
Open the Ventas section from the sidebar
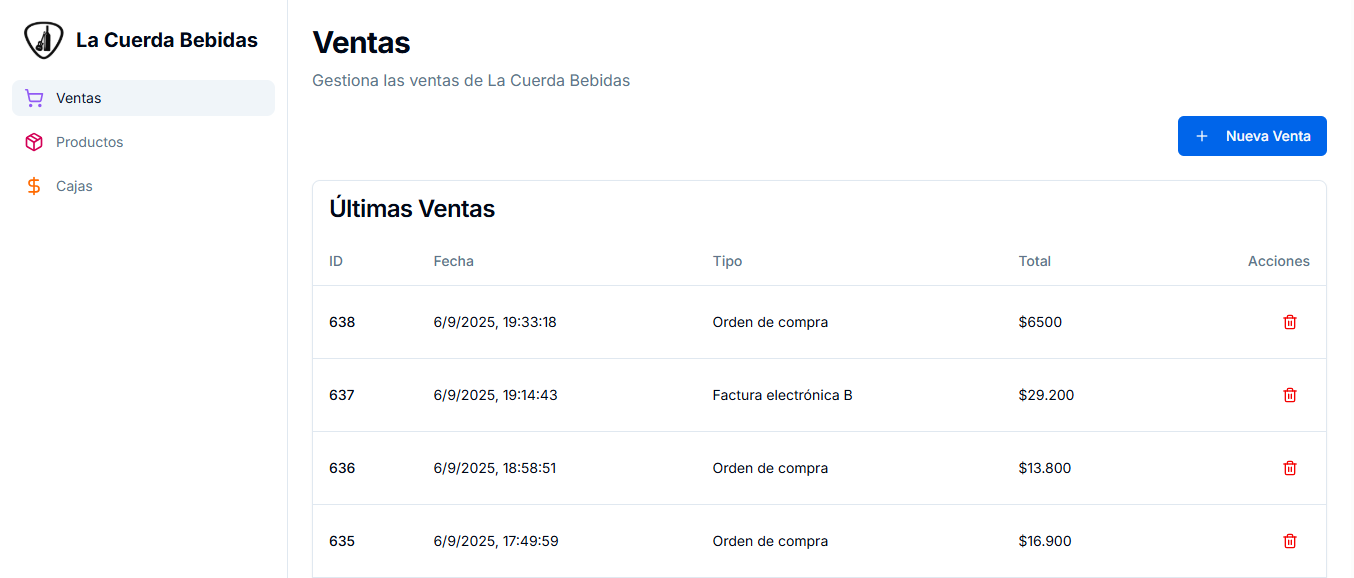(78, 97)
